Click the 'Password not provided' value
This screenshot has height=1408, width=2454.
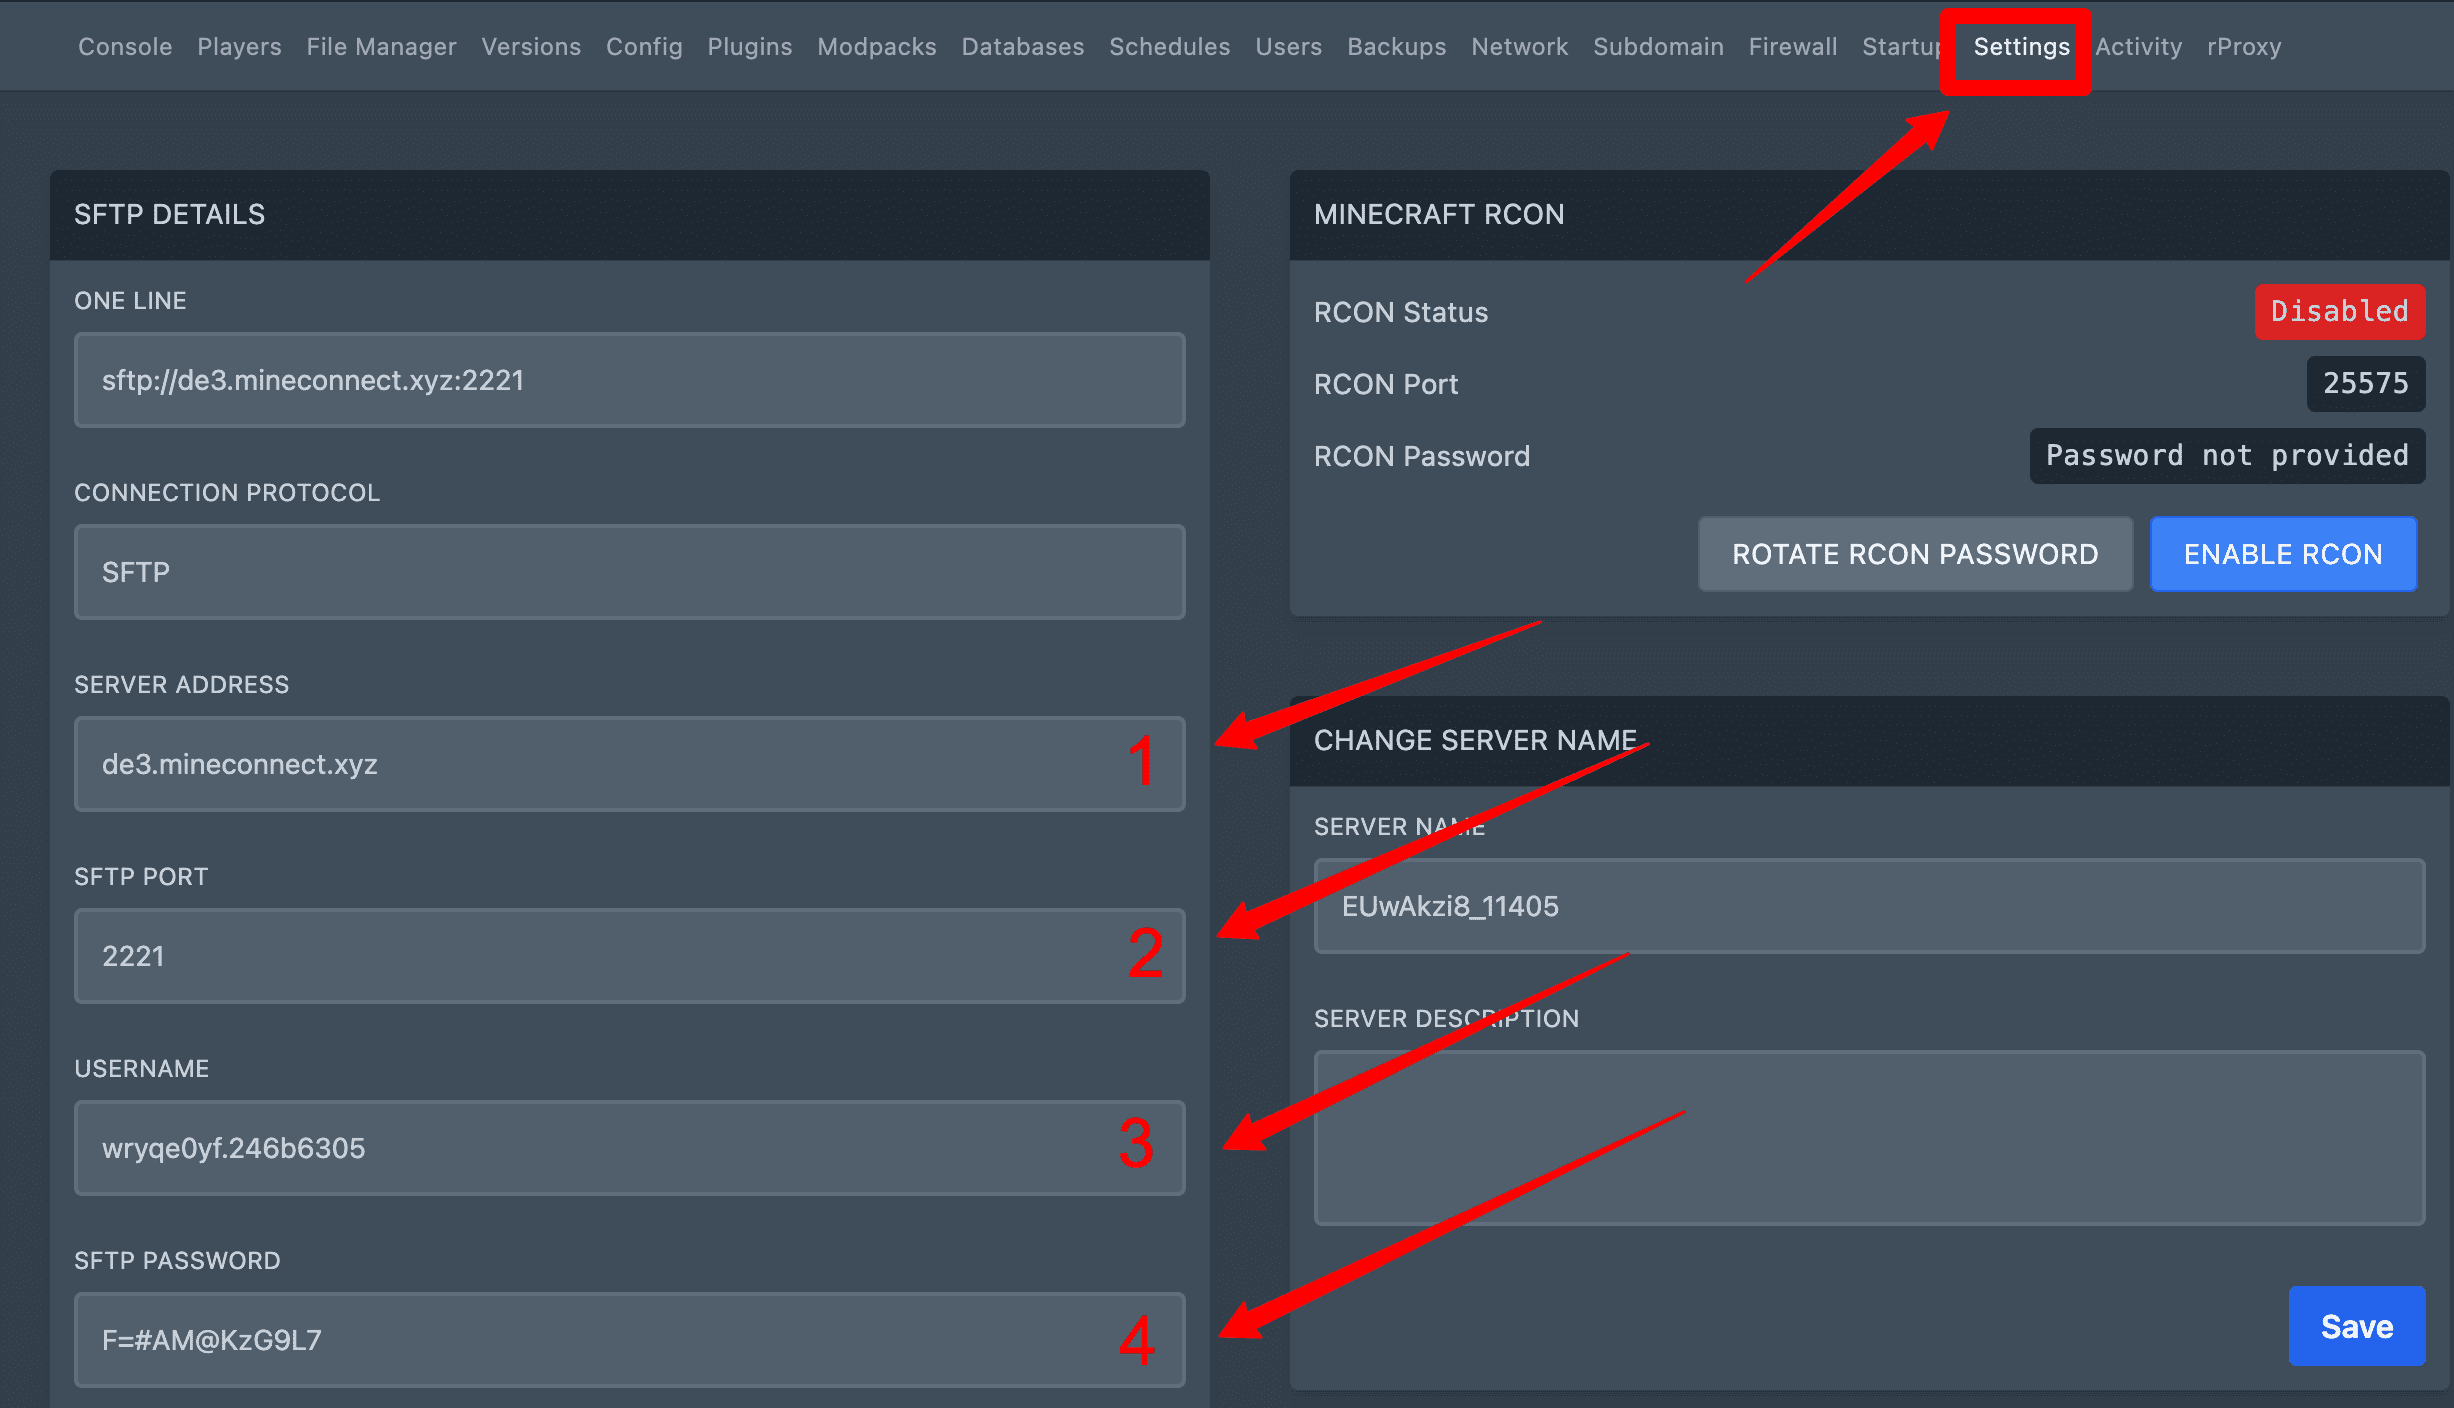[2228, 455]
